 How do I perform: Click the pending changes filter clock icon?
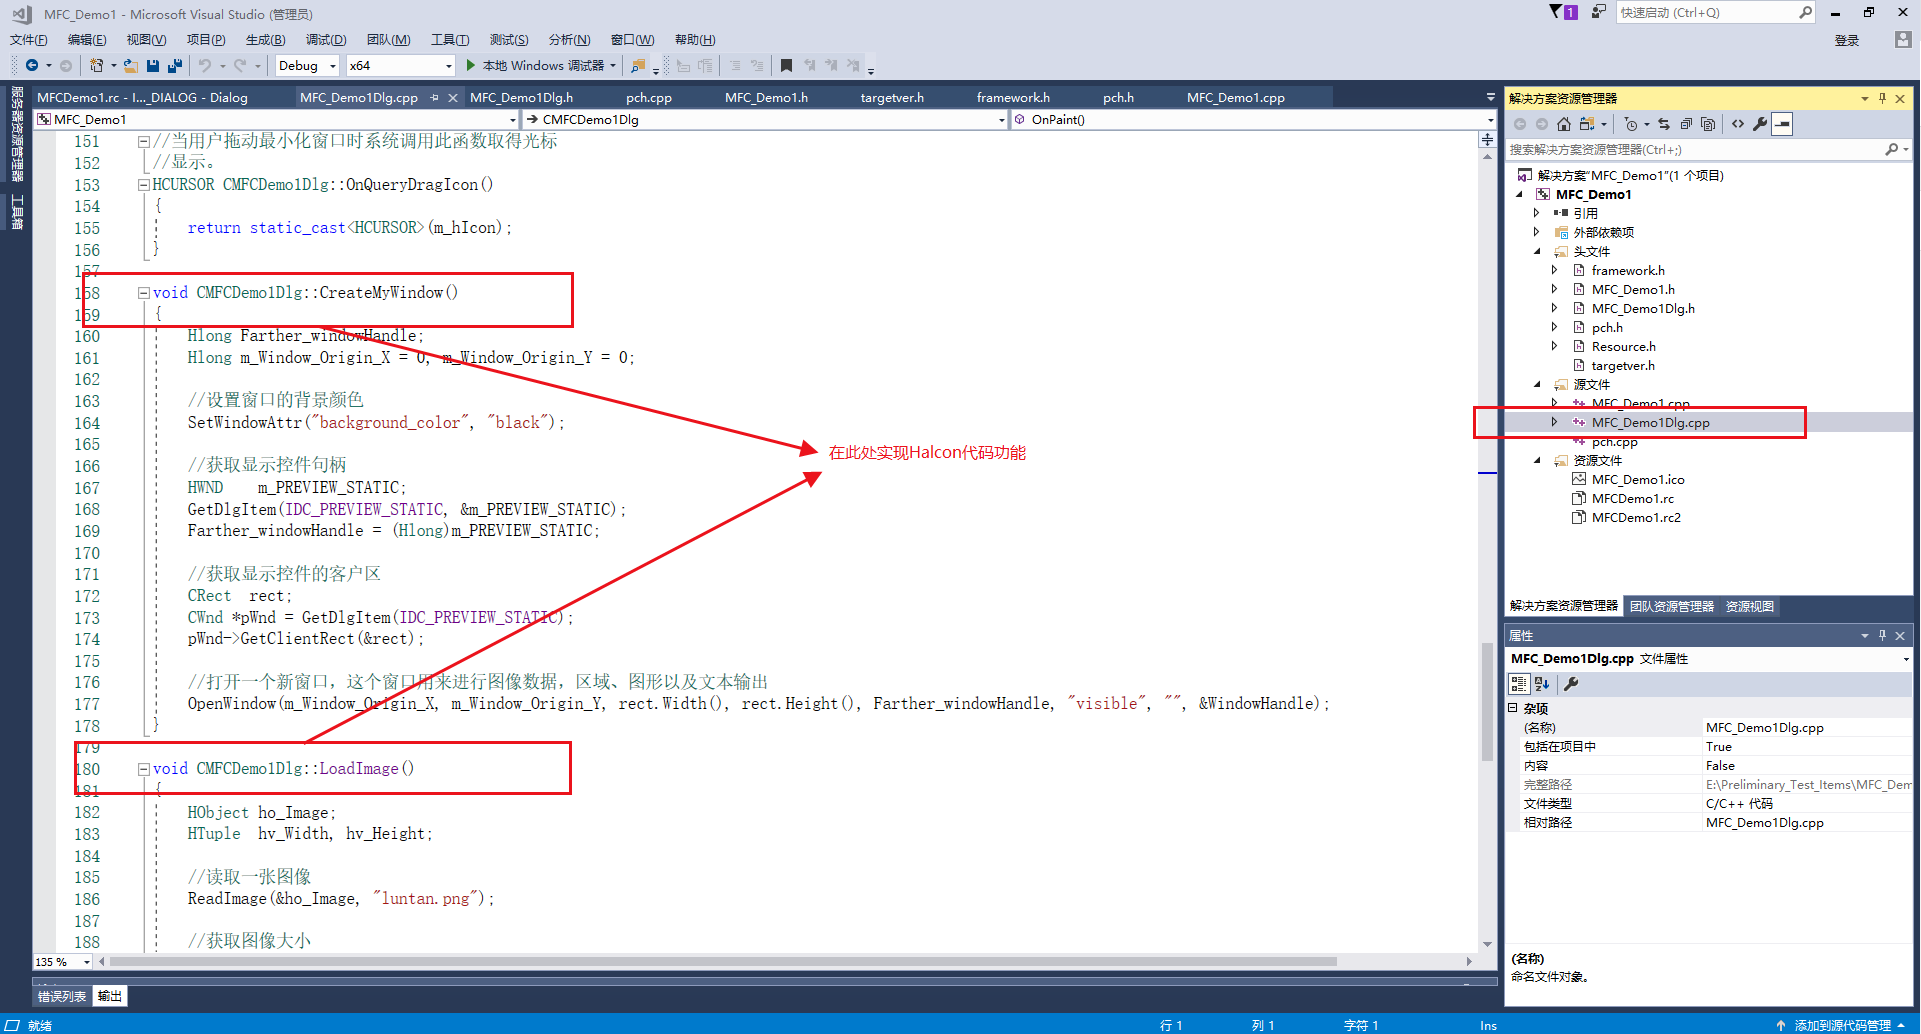[1631, 124]
